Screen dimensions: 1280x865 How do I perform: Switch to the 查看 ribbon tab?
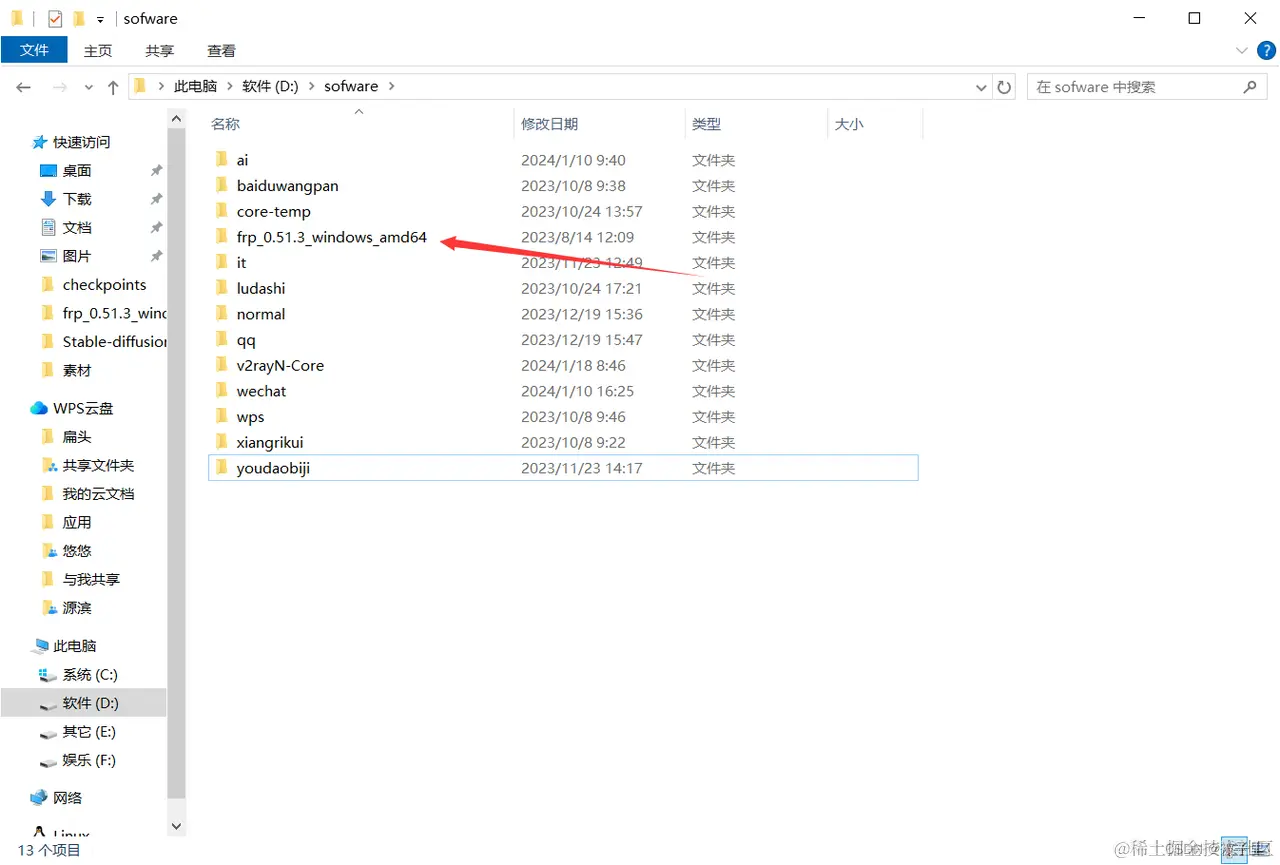221,50
